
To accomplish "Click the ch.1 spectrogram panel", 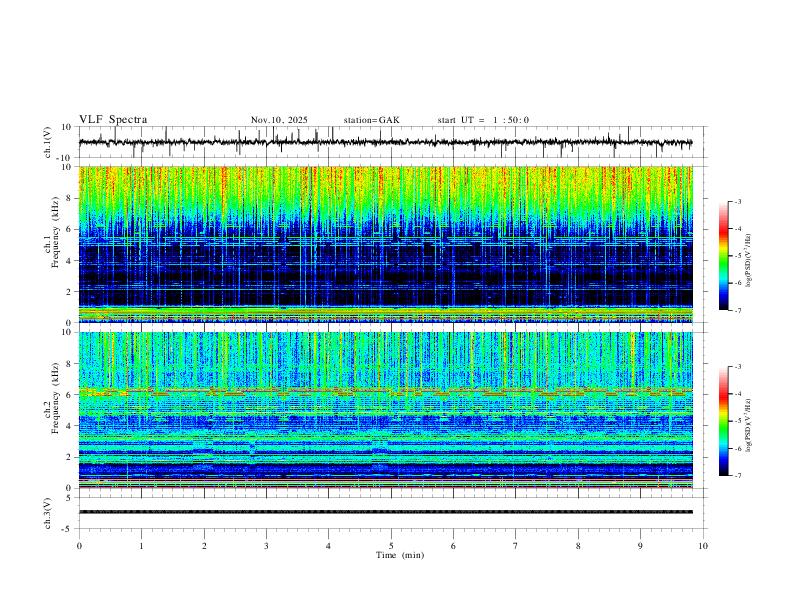I will (386, 244).
